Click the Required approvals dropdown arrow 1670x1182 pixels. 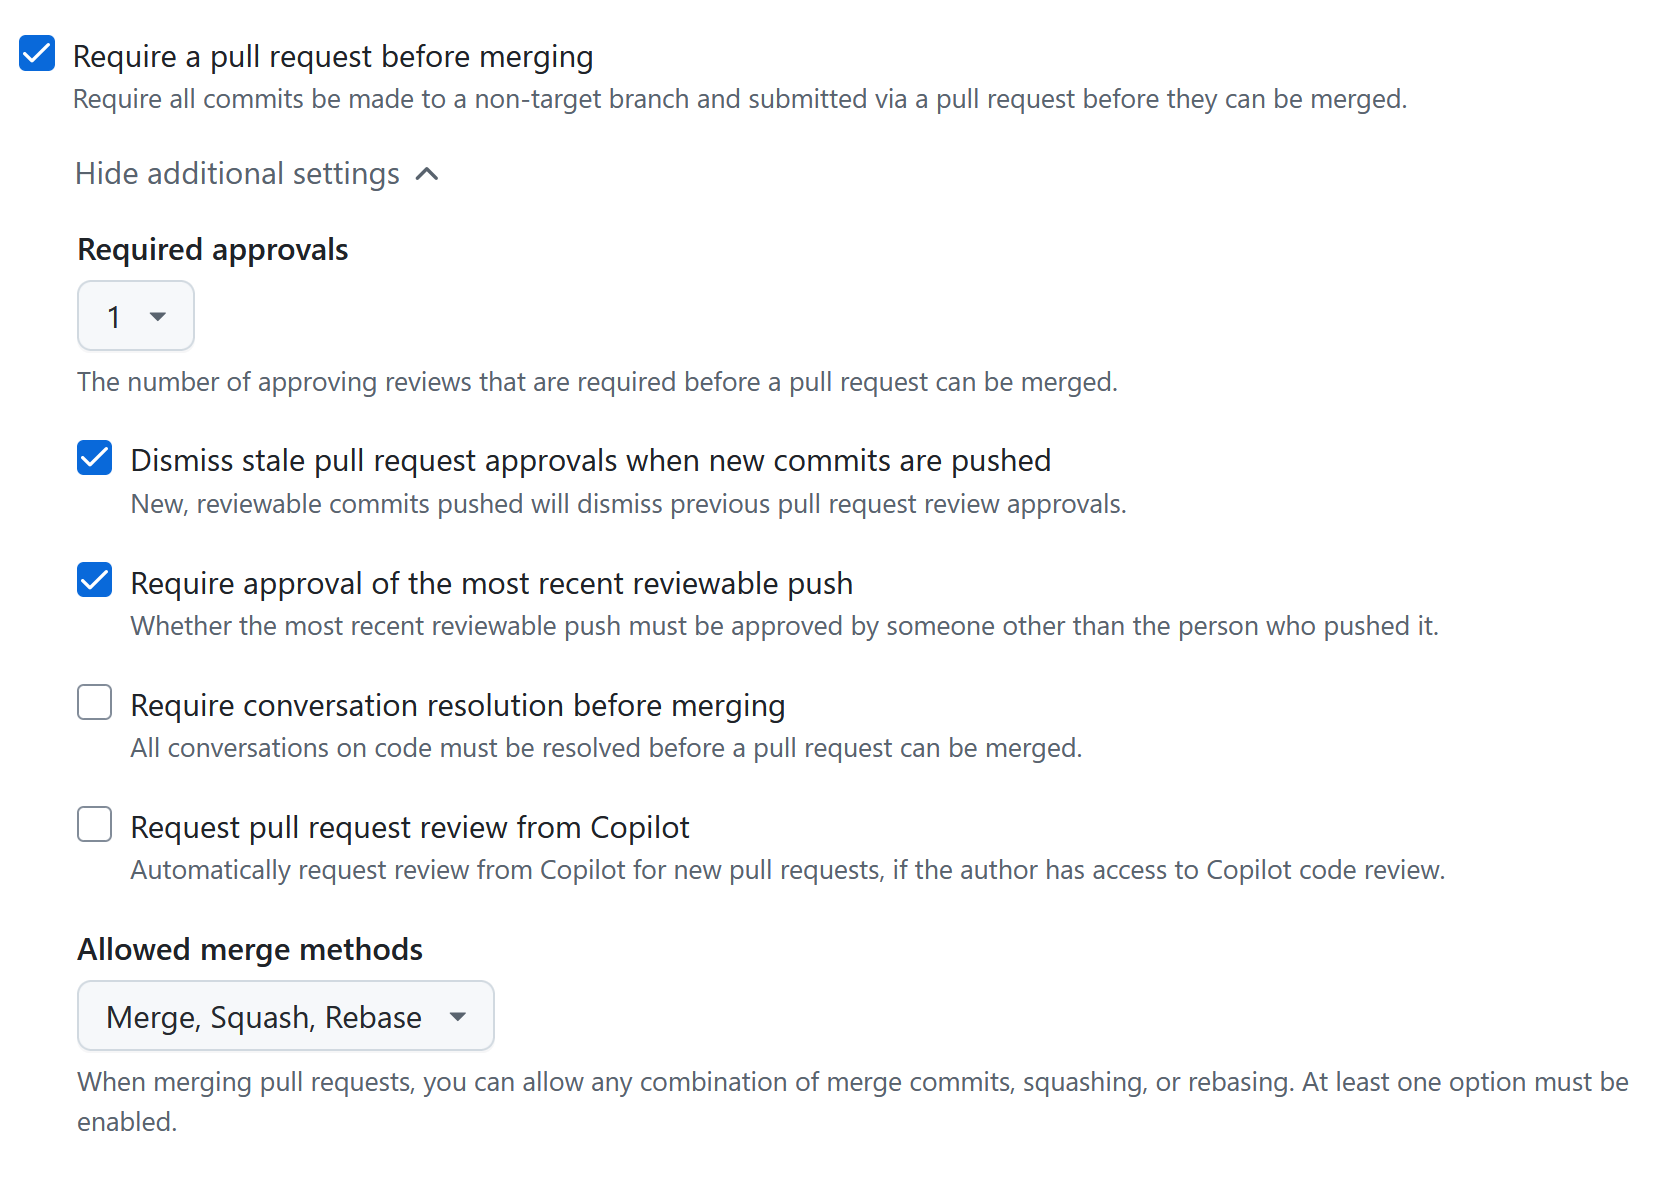pos(159,316)
